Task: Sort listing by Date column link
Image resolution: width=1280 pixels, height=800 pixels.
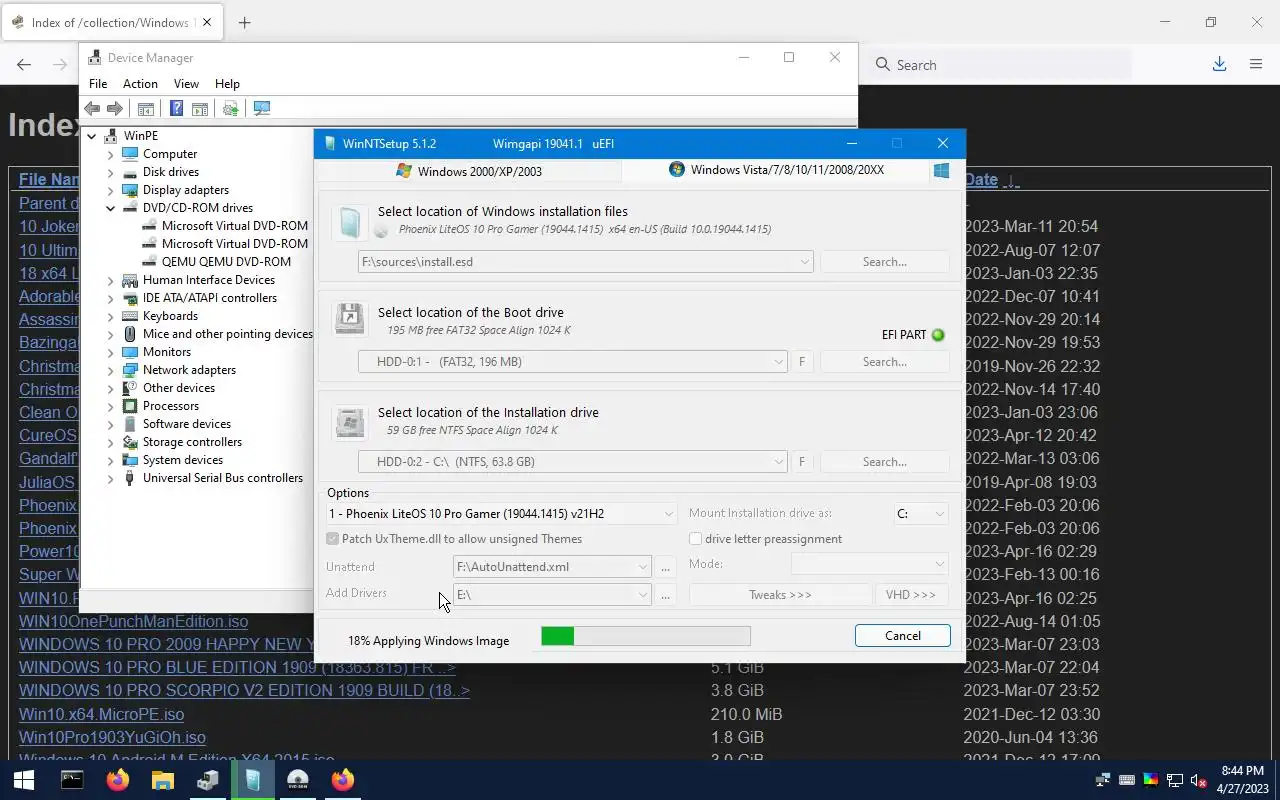Action: point(981,180)
